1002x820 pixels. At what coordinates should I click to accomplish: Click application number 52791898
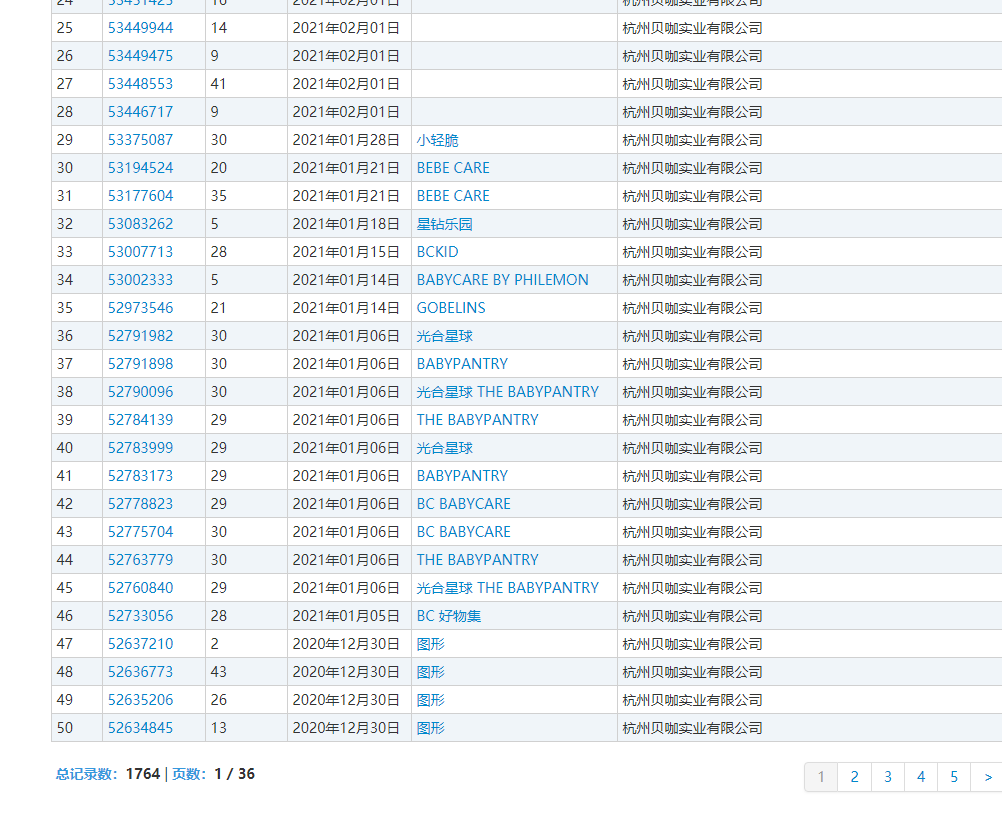point(140,364)
